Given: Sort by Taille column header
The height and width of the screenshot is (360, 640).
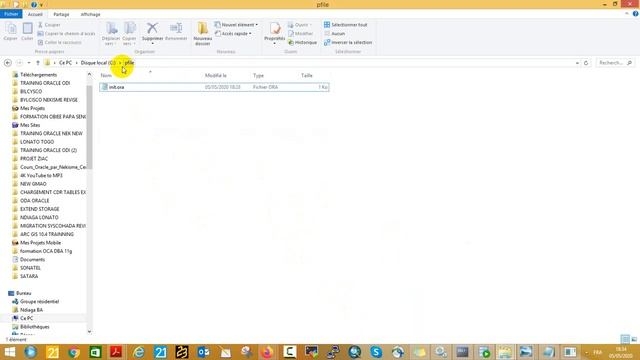Looking at the screenshot, I should click(x=307, y=76).
